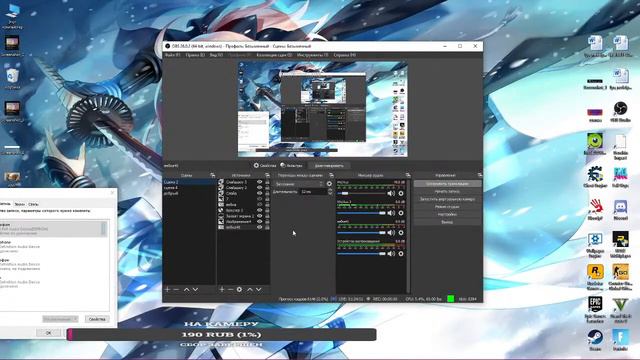Open the Mic/Aux 2 channel gear menu
Viewport: 640px width, 360px height.
(x=401, y=213)
